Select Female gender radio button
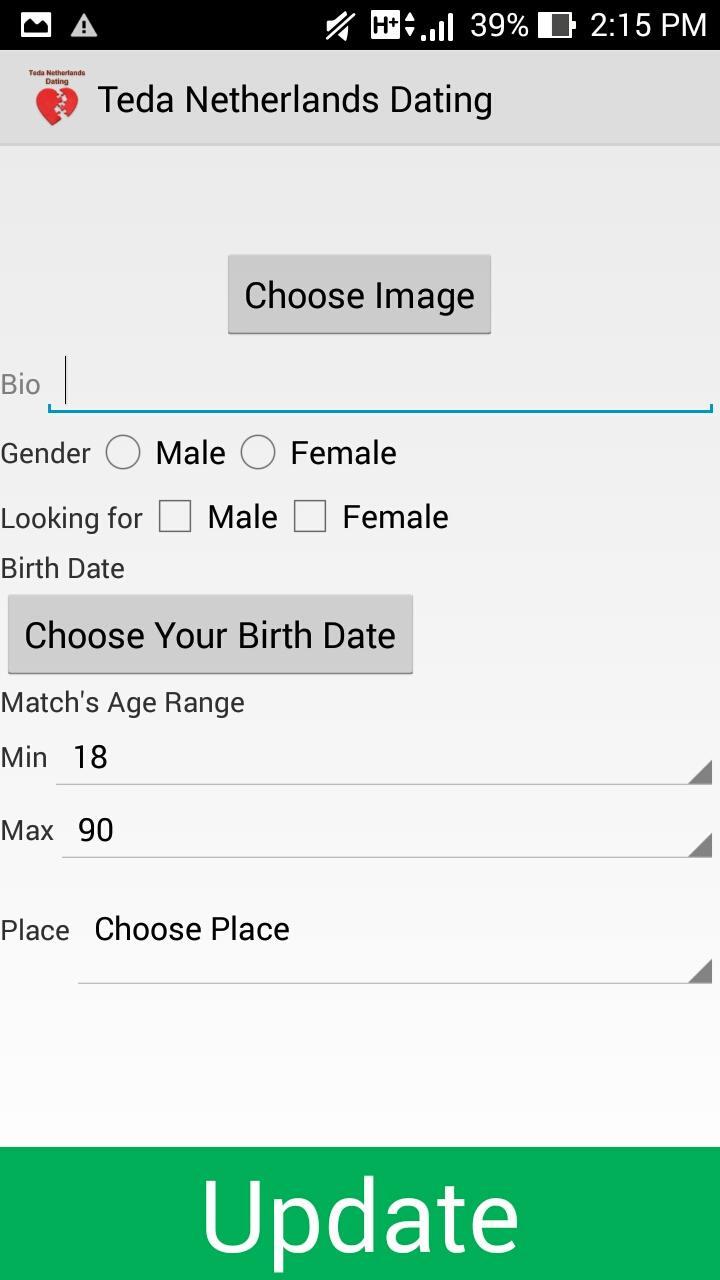Image resolution: width=720 pixels, height=1280 pixels. click(x=258, y=453)
